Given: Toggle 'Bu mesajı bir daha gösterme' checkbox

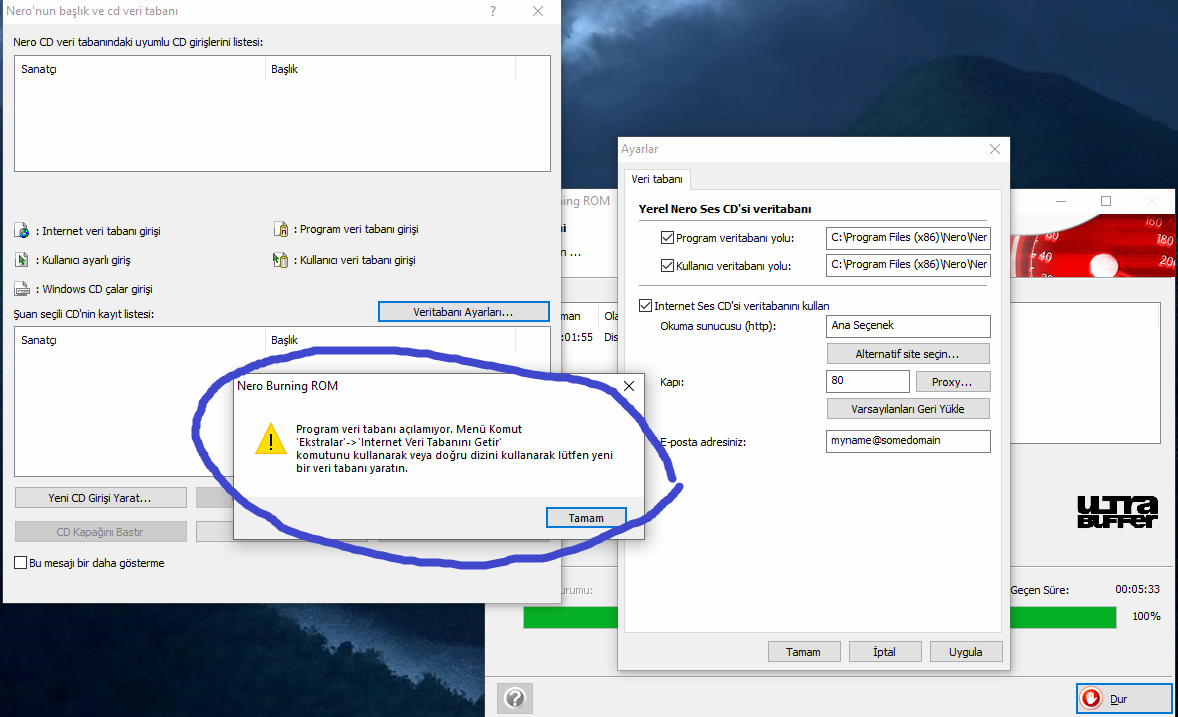Looking at the screenshot, I should click(x=21, y=563).
